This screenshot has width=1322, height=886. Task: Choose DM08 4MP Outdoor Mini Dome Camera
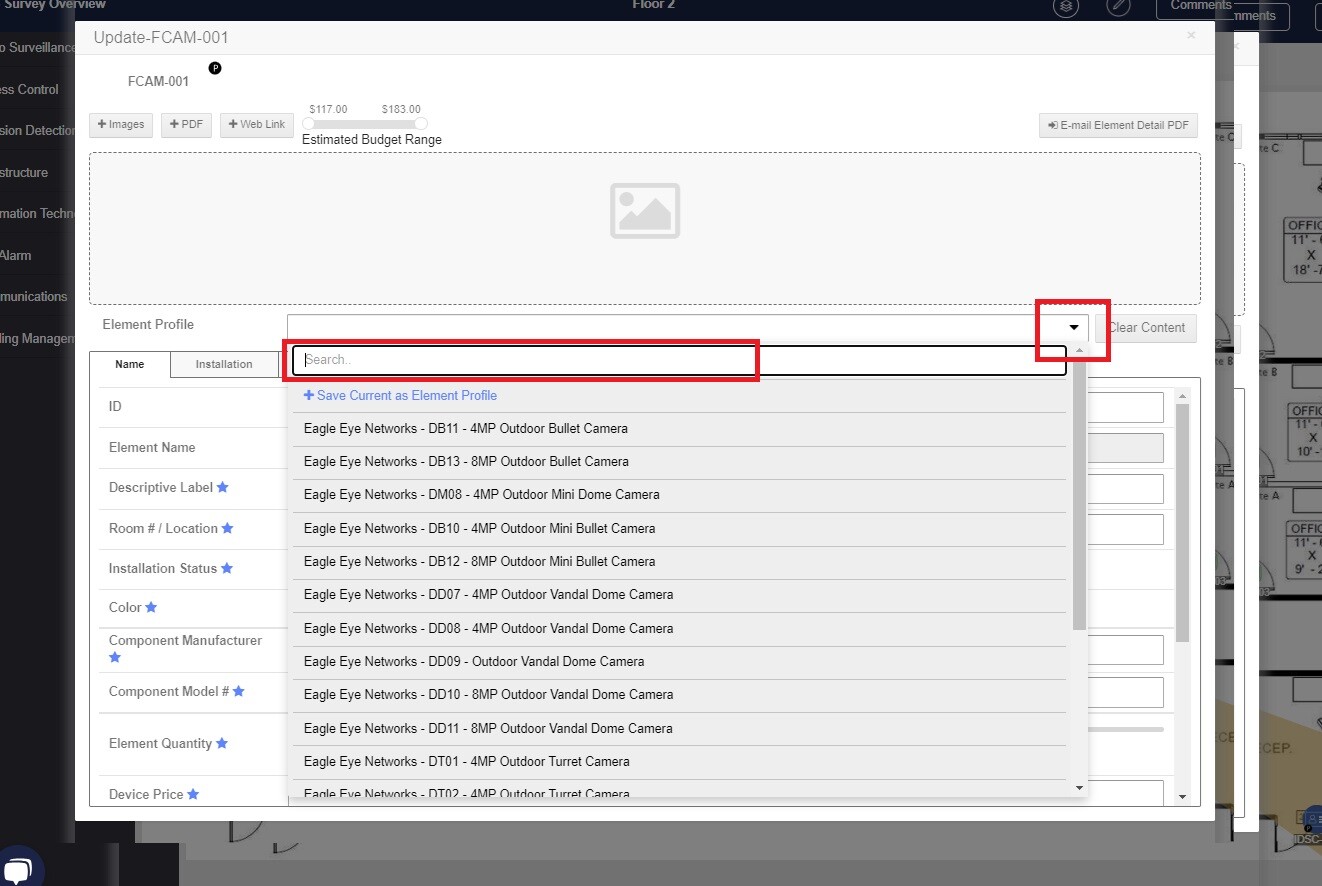(481, 495)
